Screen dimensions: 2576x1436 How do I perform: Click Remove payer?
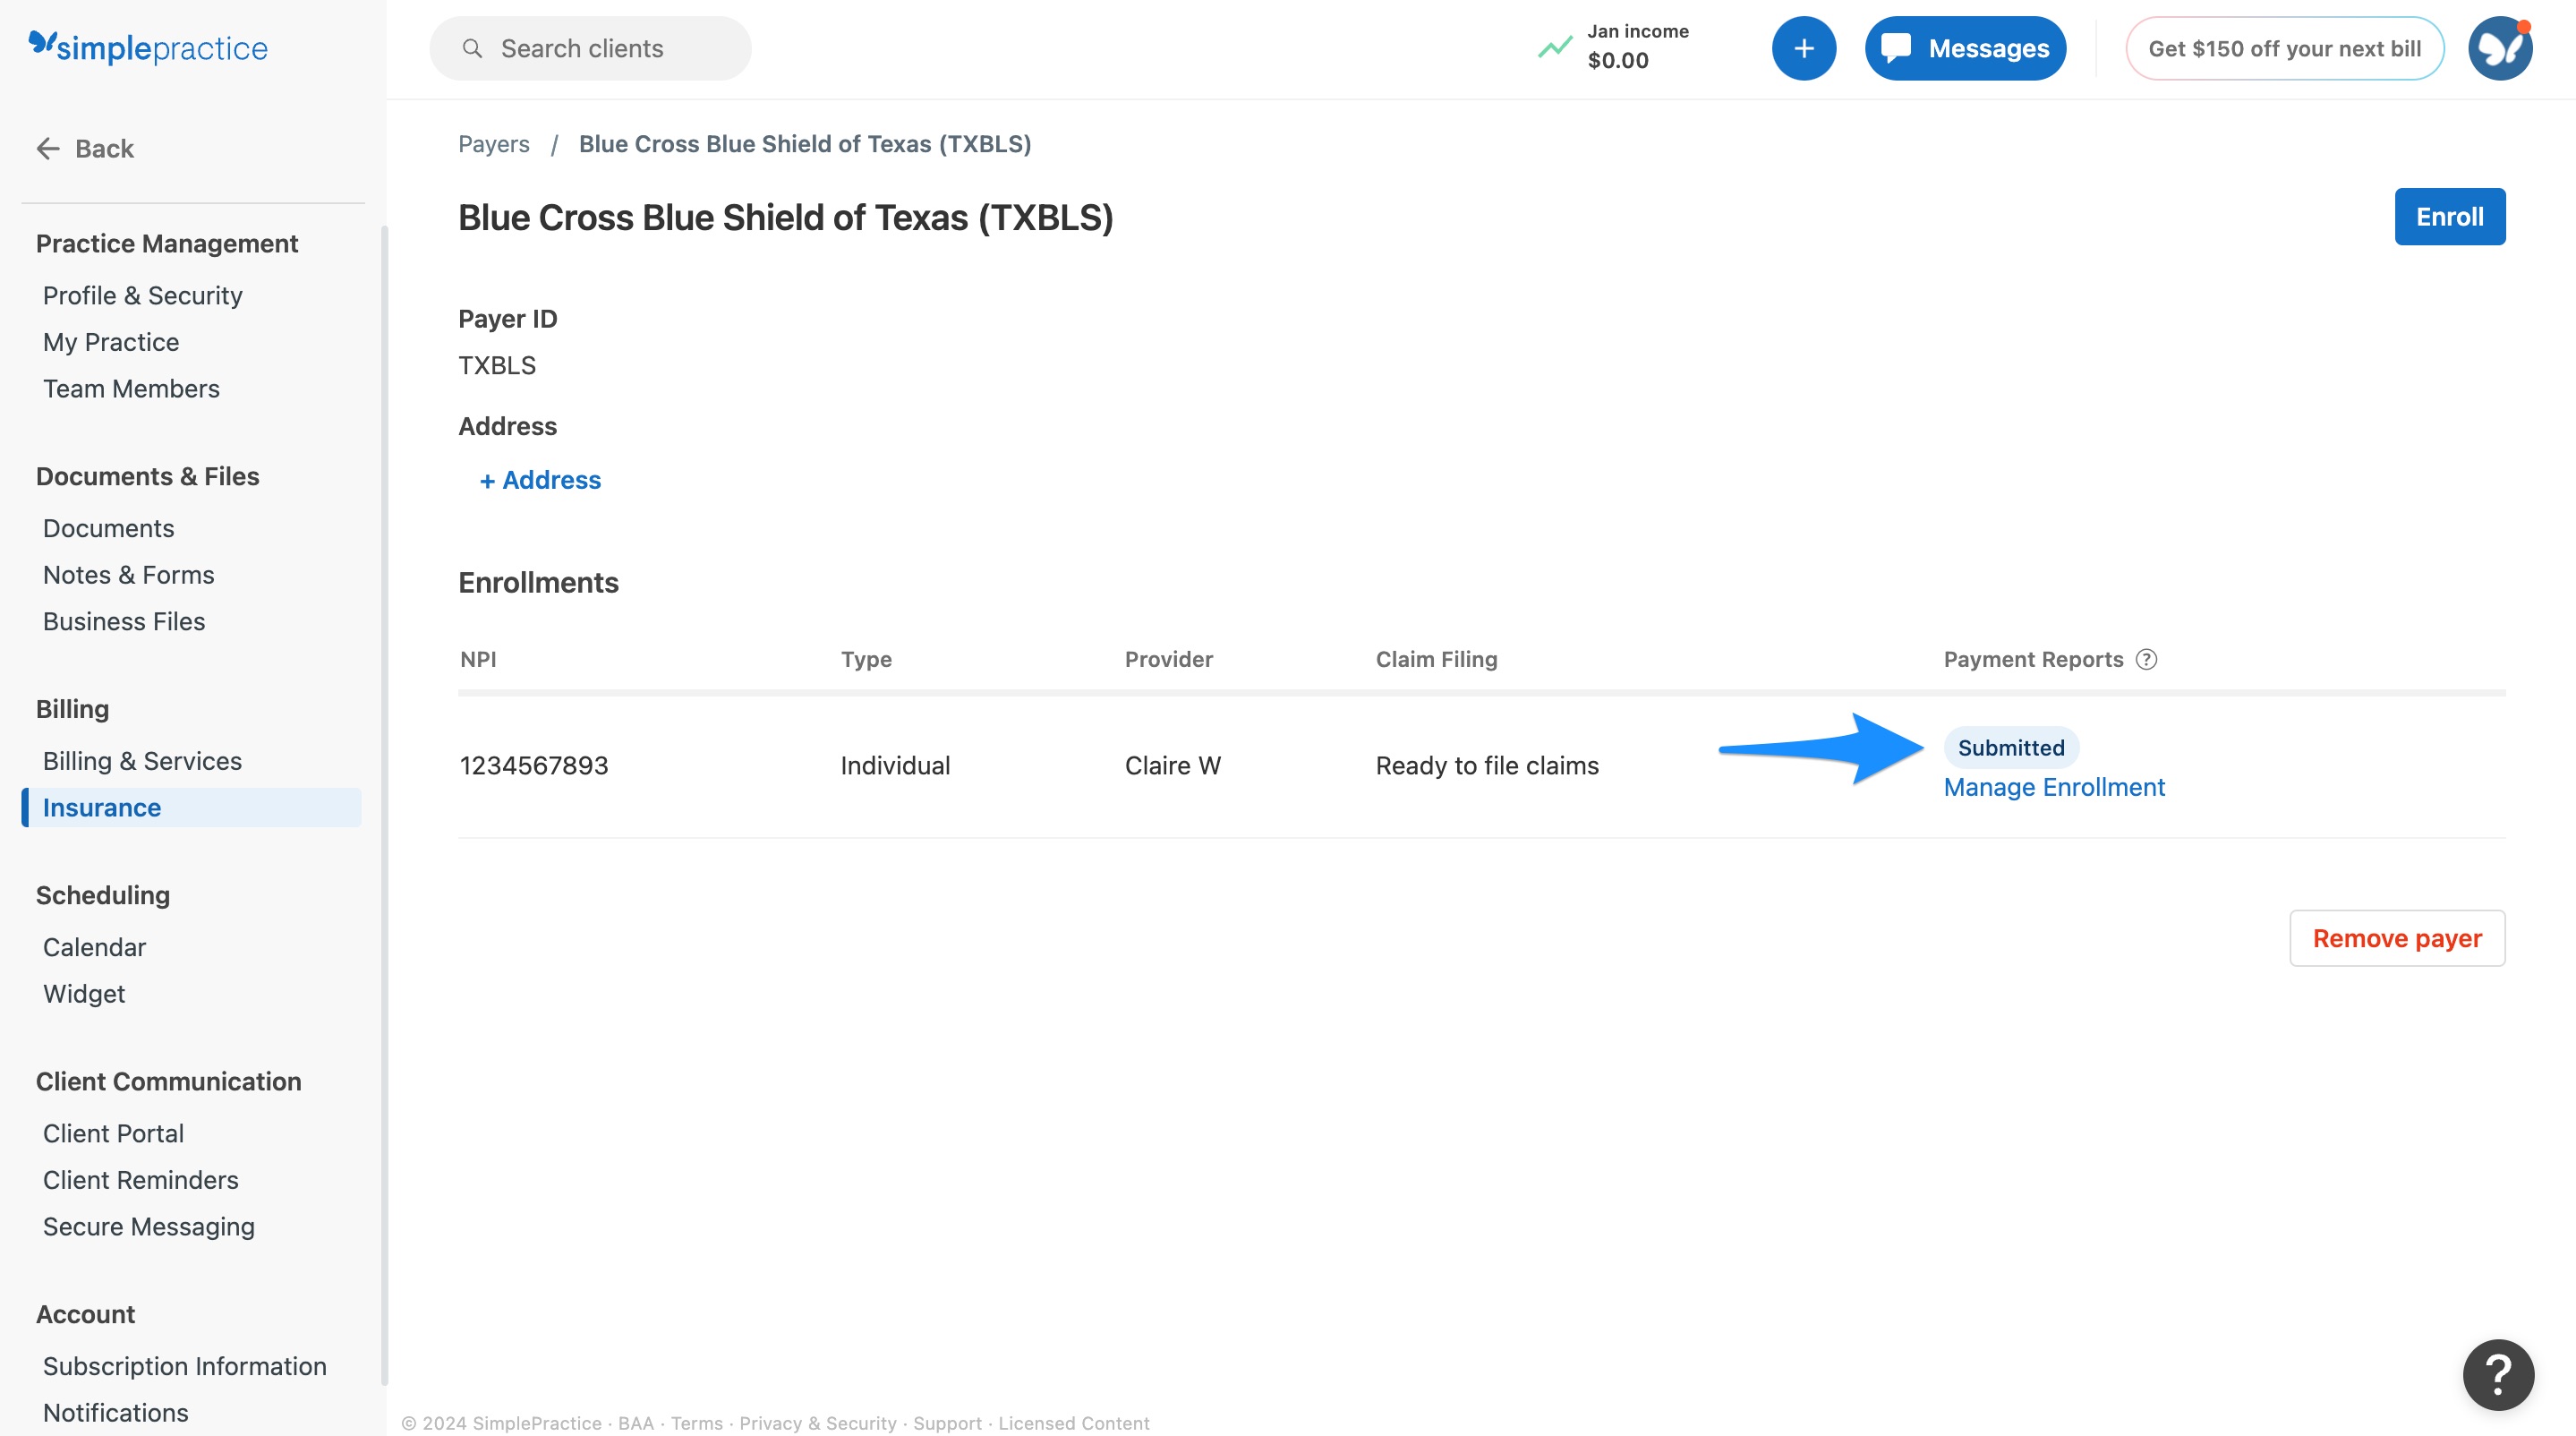[x=2397, y=938]
